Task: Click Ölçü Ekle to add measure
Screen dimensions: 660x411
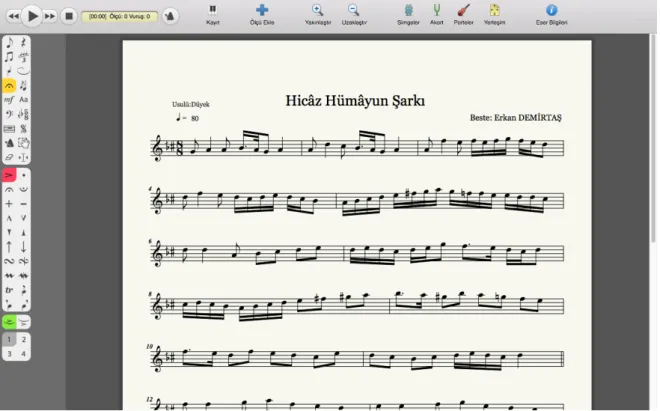Action: click(x=262, y=14)
